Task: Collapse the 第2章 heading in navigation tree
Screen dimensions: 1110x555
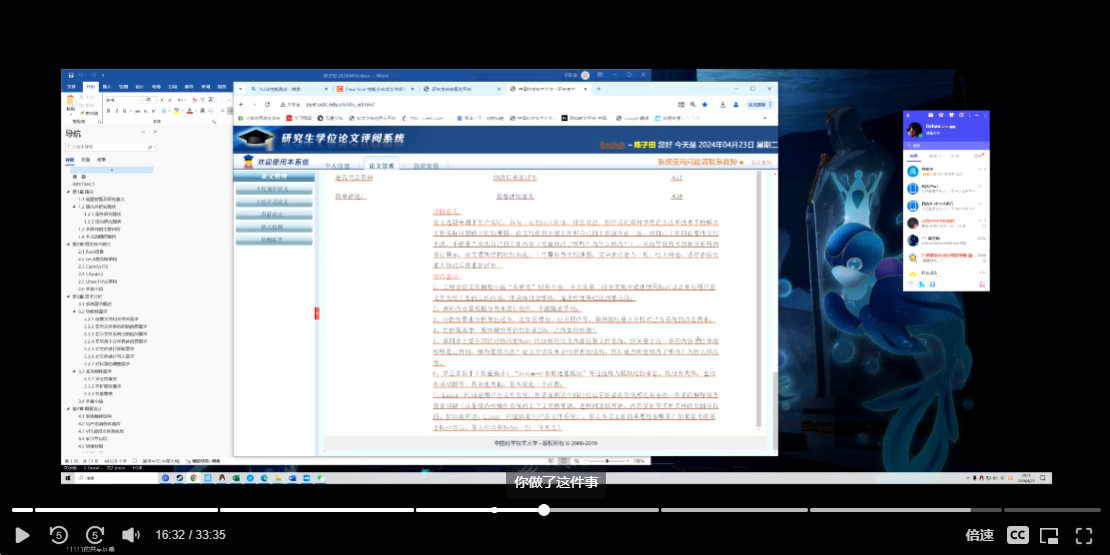Action: [69, 244]
